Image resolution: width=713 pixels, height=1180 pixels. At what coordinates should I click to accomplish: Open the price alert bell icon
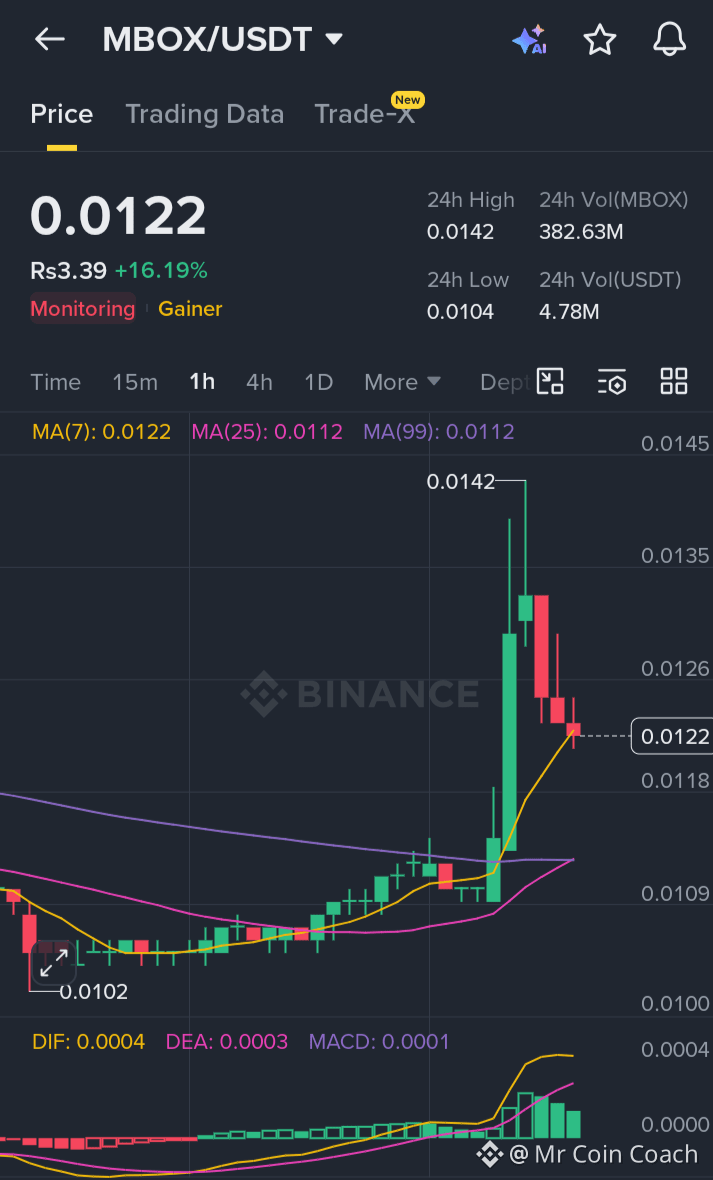pos(669,39)
